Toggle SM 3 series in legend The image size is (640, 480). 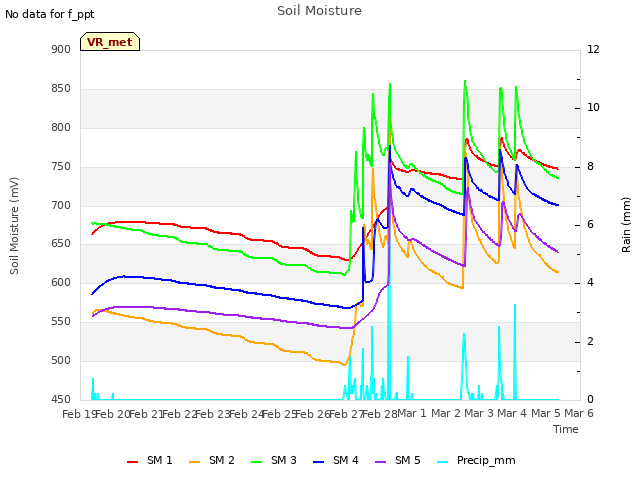(x=274, y=461)
